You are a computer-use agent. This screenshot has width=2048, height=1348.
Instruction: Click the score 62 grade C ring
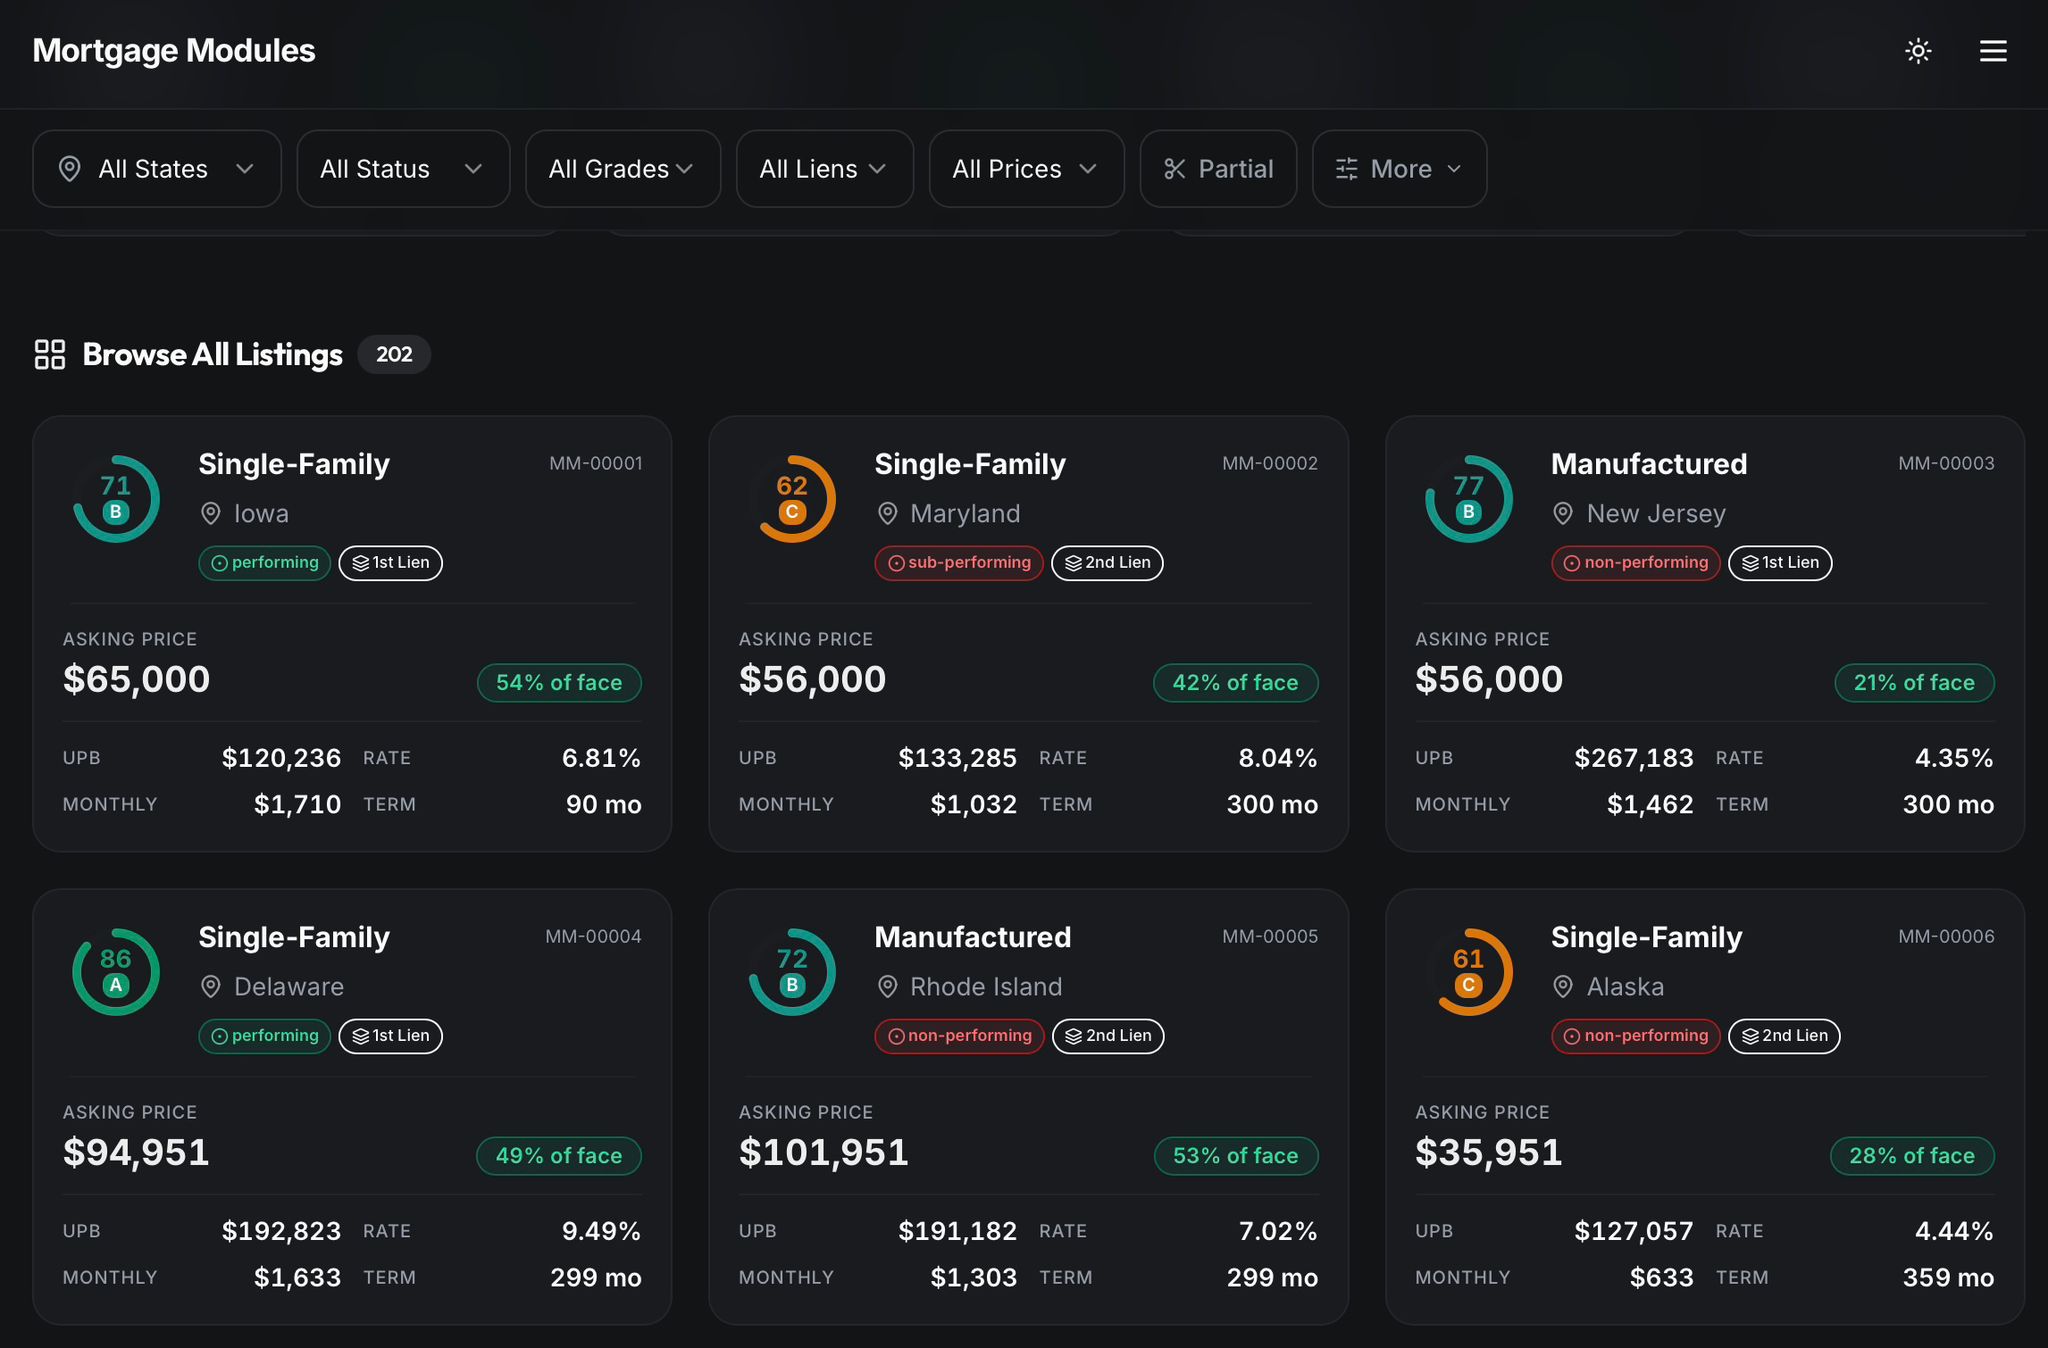tap(792, 499)
